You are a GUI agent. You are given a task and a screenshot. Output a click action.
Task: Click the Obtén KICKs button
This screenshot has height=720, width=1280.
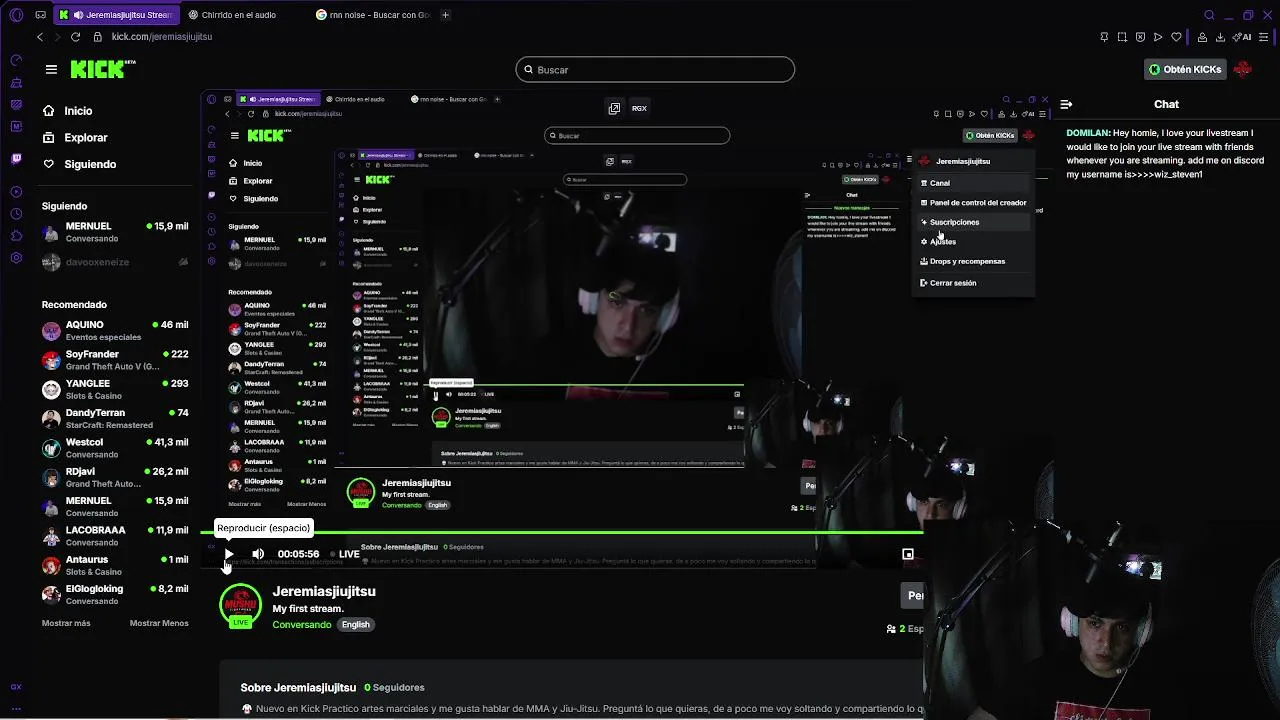click(x=1185, y=69)
